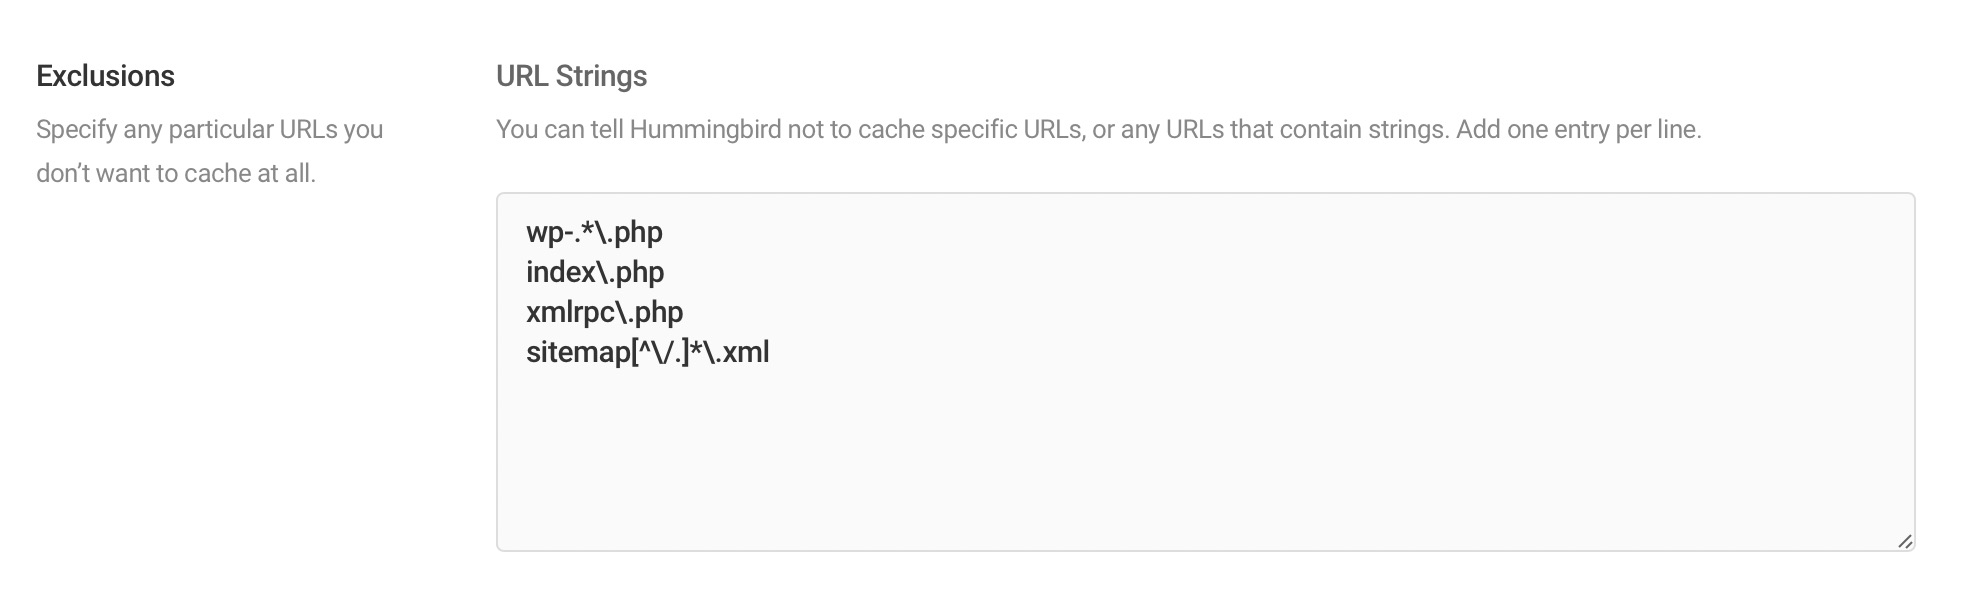Viewport: 1970px width, 600px height.
Task: Click the ".xml" ending of sitemap entry
Action: point(741,353)
